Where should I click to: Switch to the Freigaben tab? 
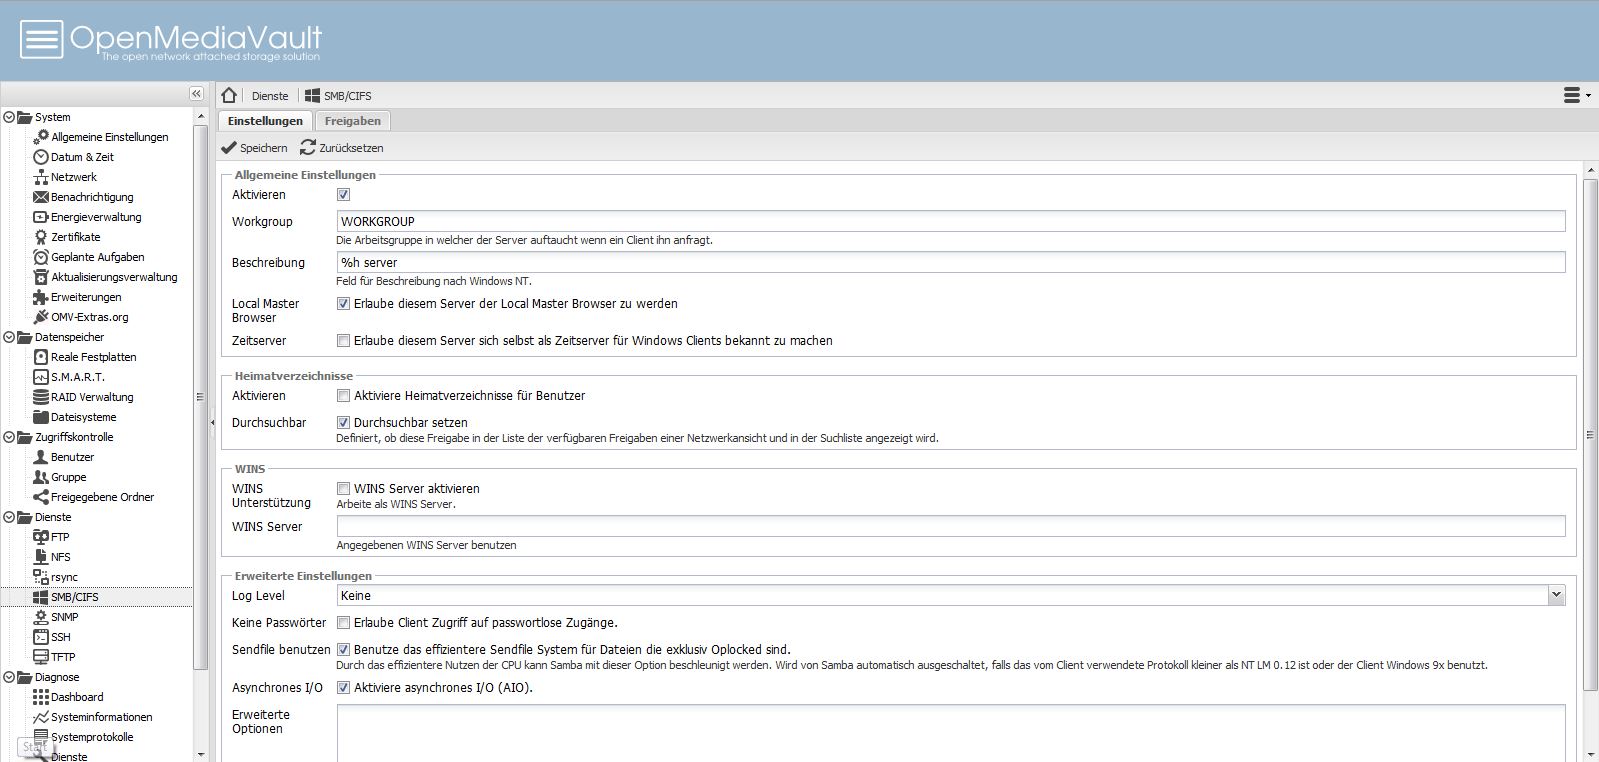(352, 121)
